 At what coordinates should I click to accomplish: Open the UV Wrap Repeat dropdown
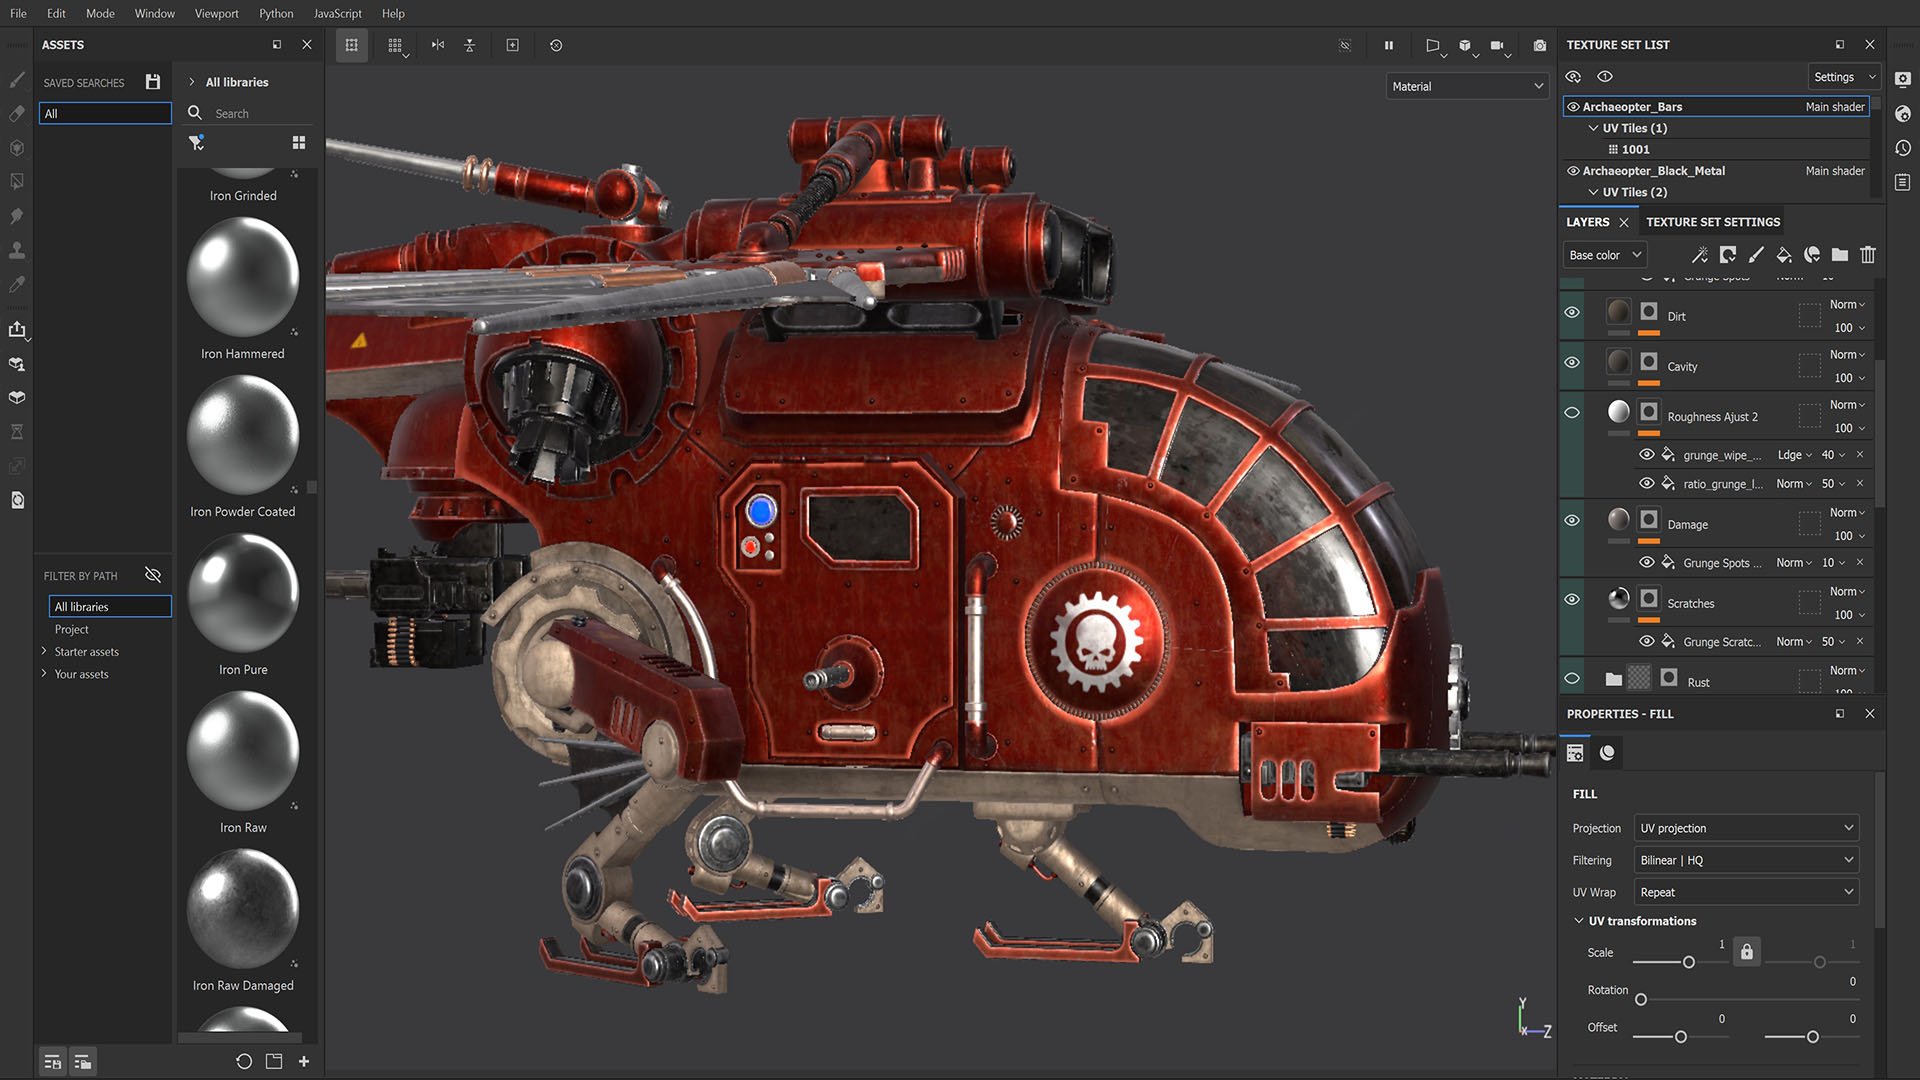1746,892
